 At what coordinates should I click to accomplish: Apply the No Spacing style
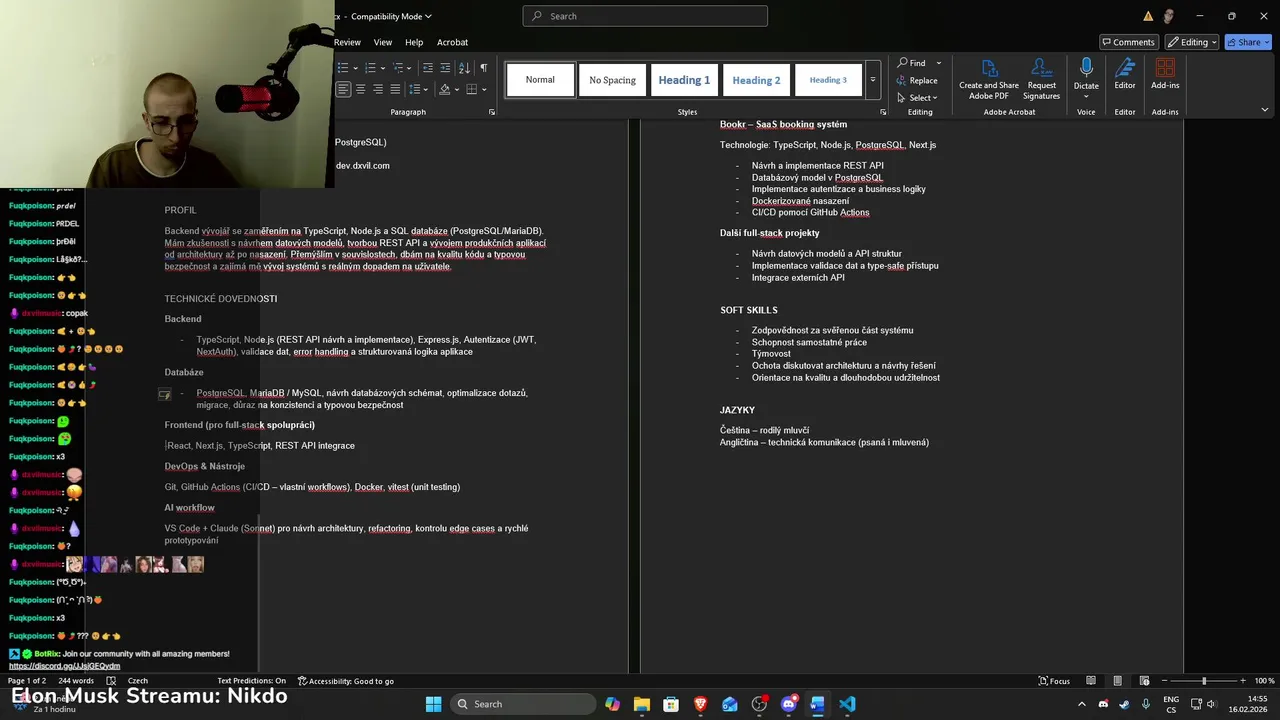612,80
